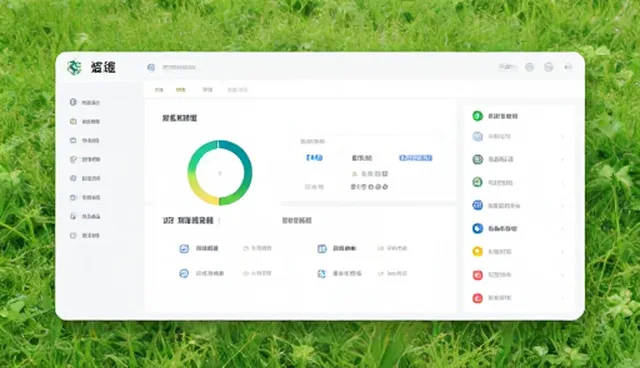Click the solid green round icon atop right panel

[x=478, y=116]
